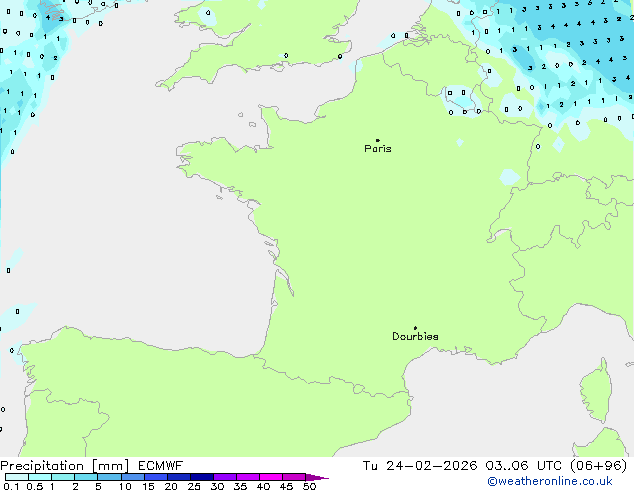Select the Paris location dot marker
The height and width of the screenshot is (490, 634).
[378, 140]
